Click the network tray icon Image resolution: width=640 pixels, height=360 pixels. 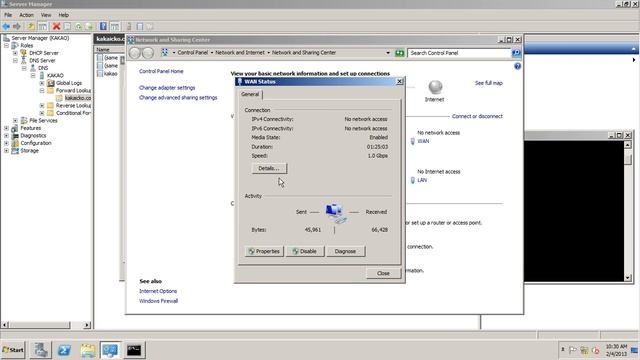coord(584,350)
